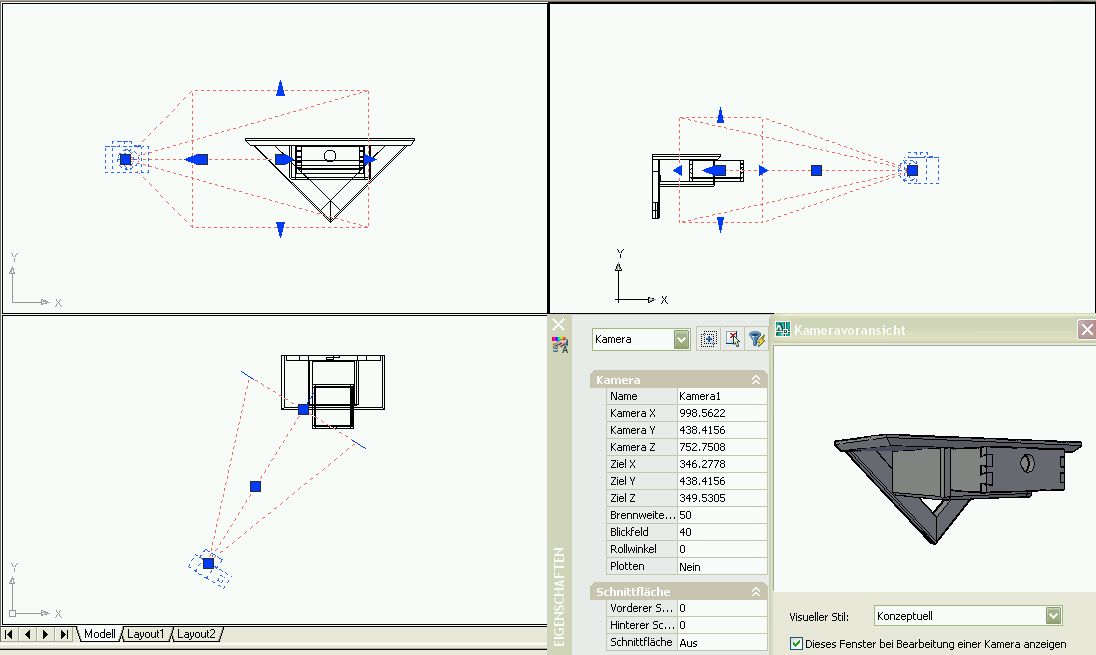Select the Ziel X value 346.2778
This screenshot has height=655, width=1096.
(722, 464)
